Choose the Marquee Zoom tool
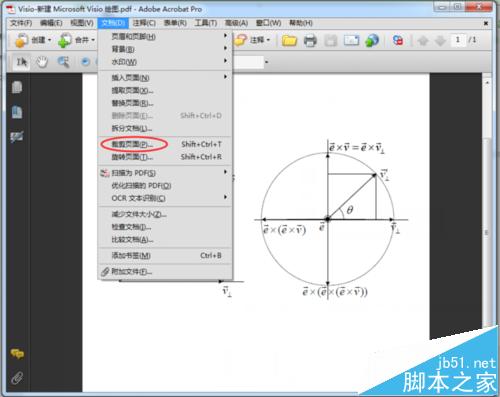 coord(63,62)
